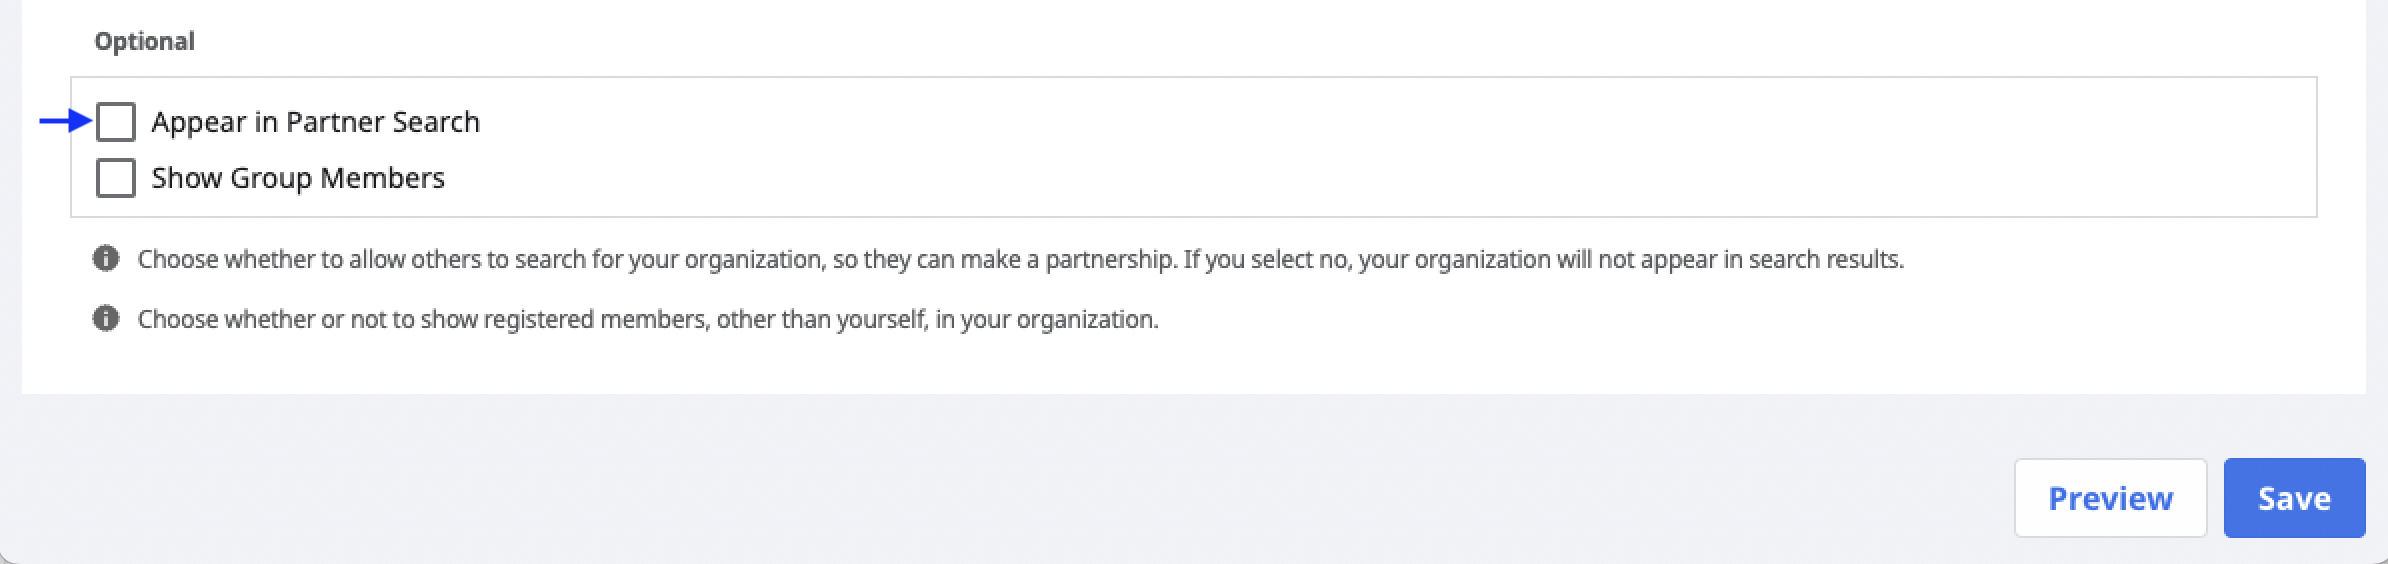Screen dimensions: 2388x564
Task: Select the 'Appear in Partner Search' label text
Action: click(x=316, y=122)
